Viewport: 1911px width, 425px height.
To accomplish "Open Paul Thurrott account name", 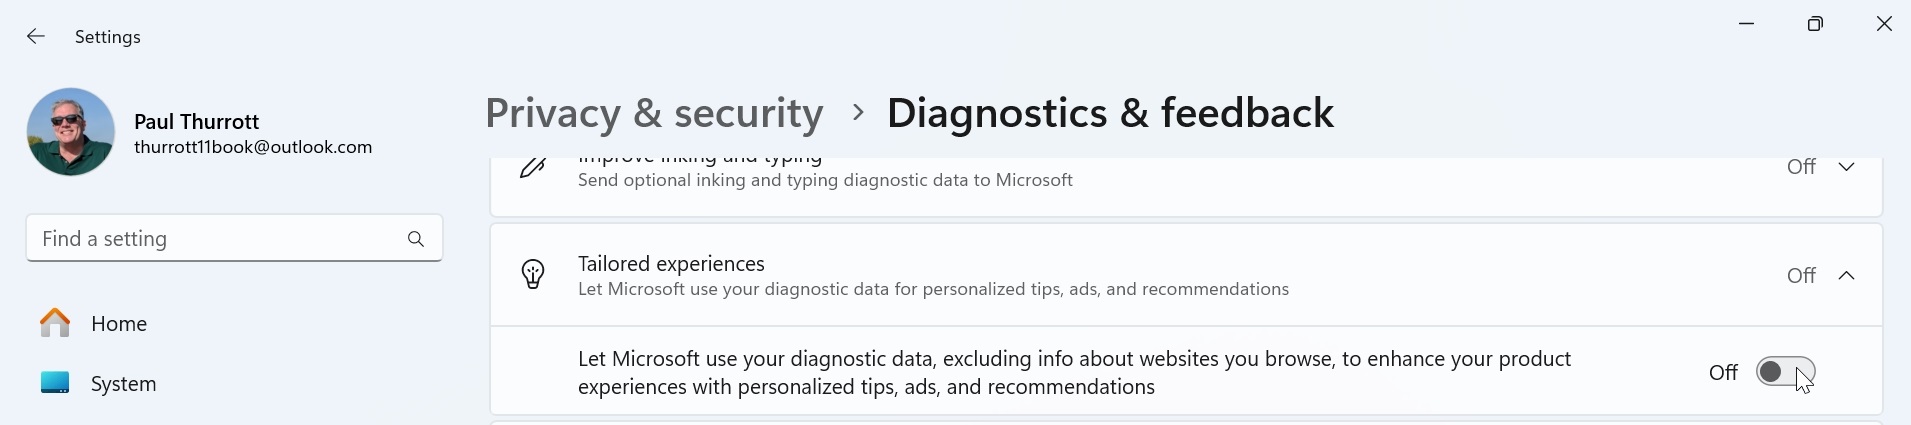I will click(x=197, y=122).
